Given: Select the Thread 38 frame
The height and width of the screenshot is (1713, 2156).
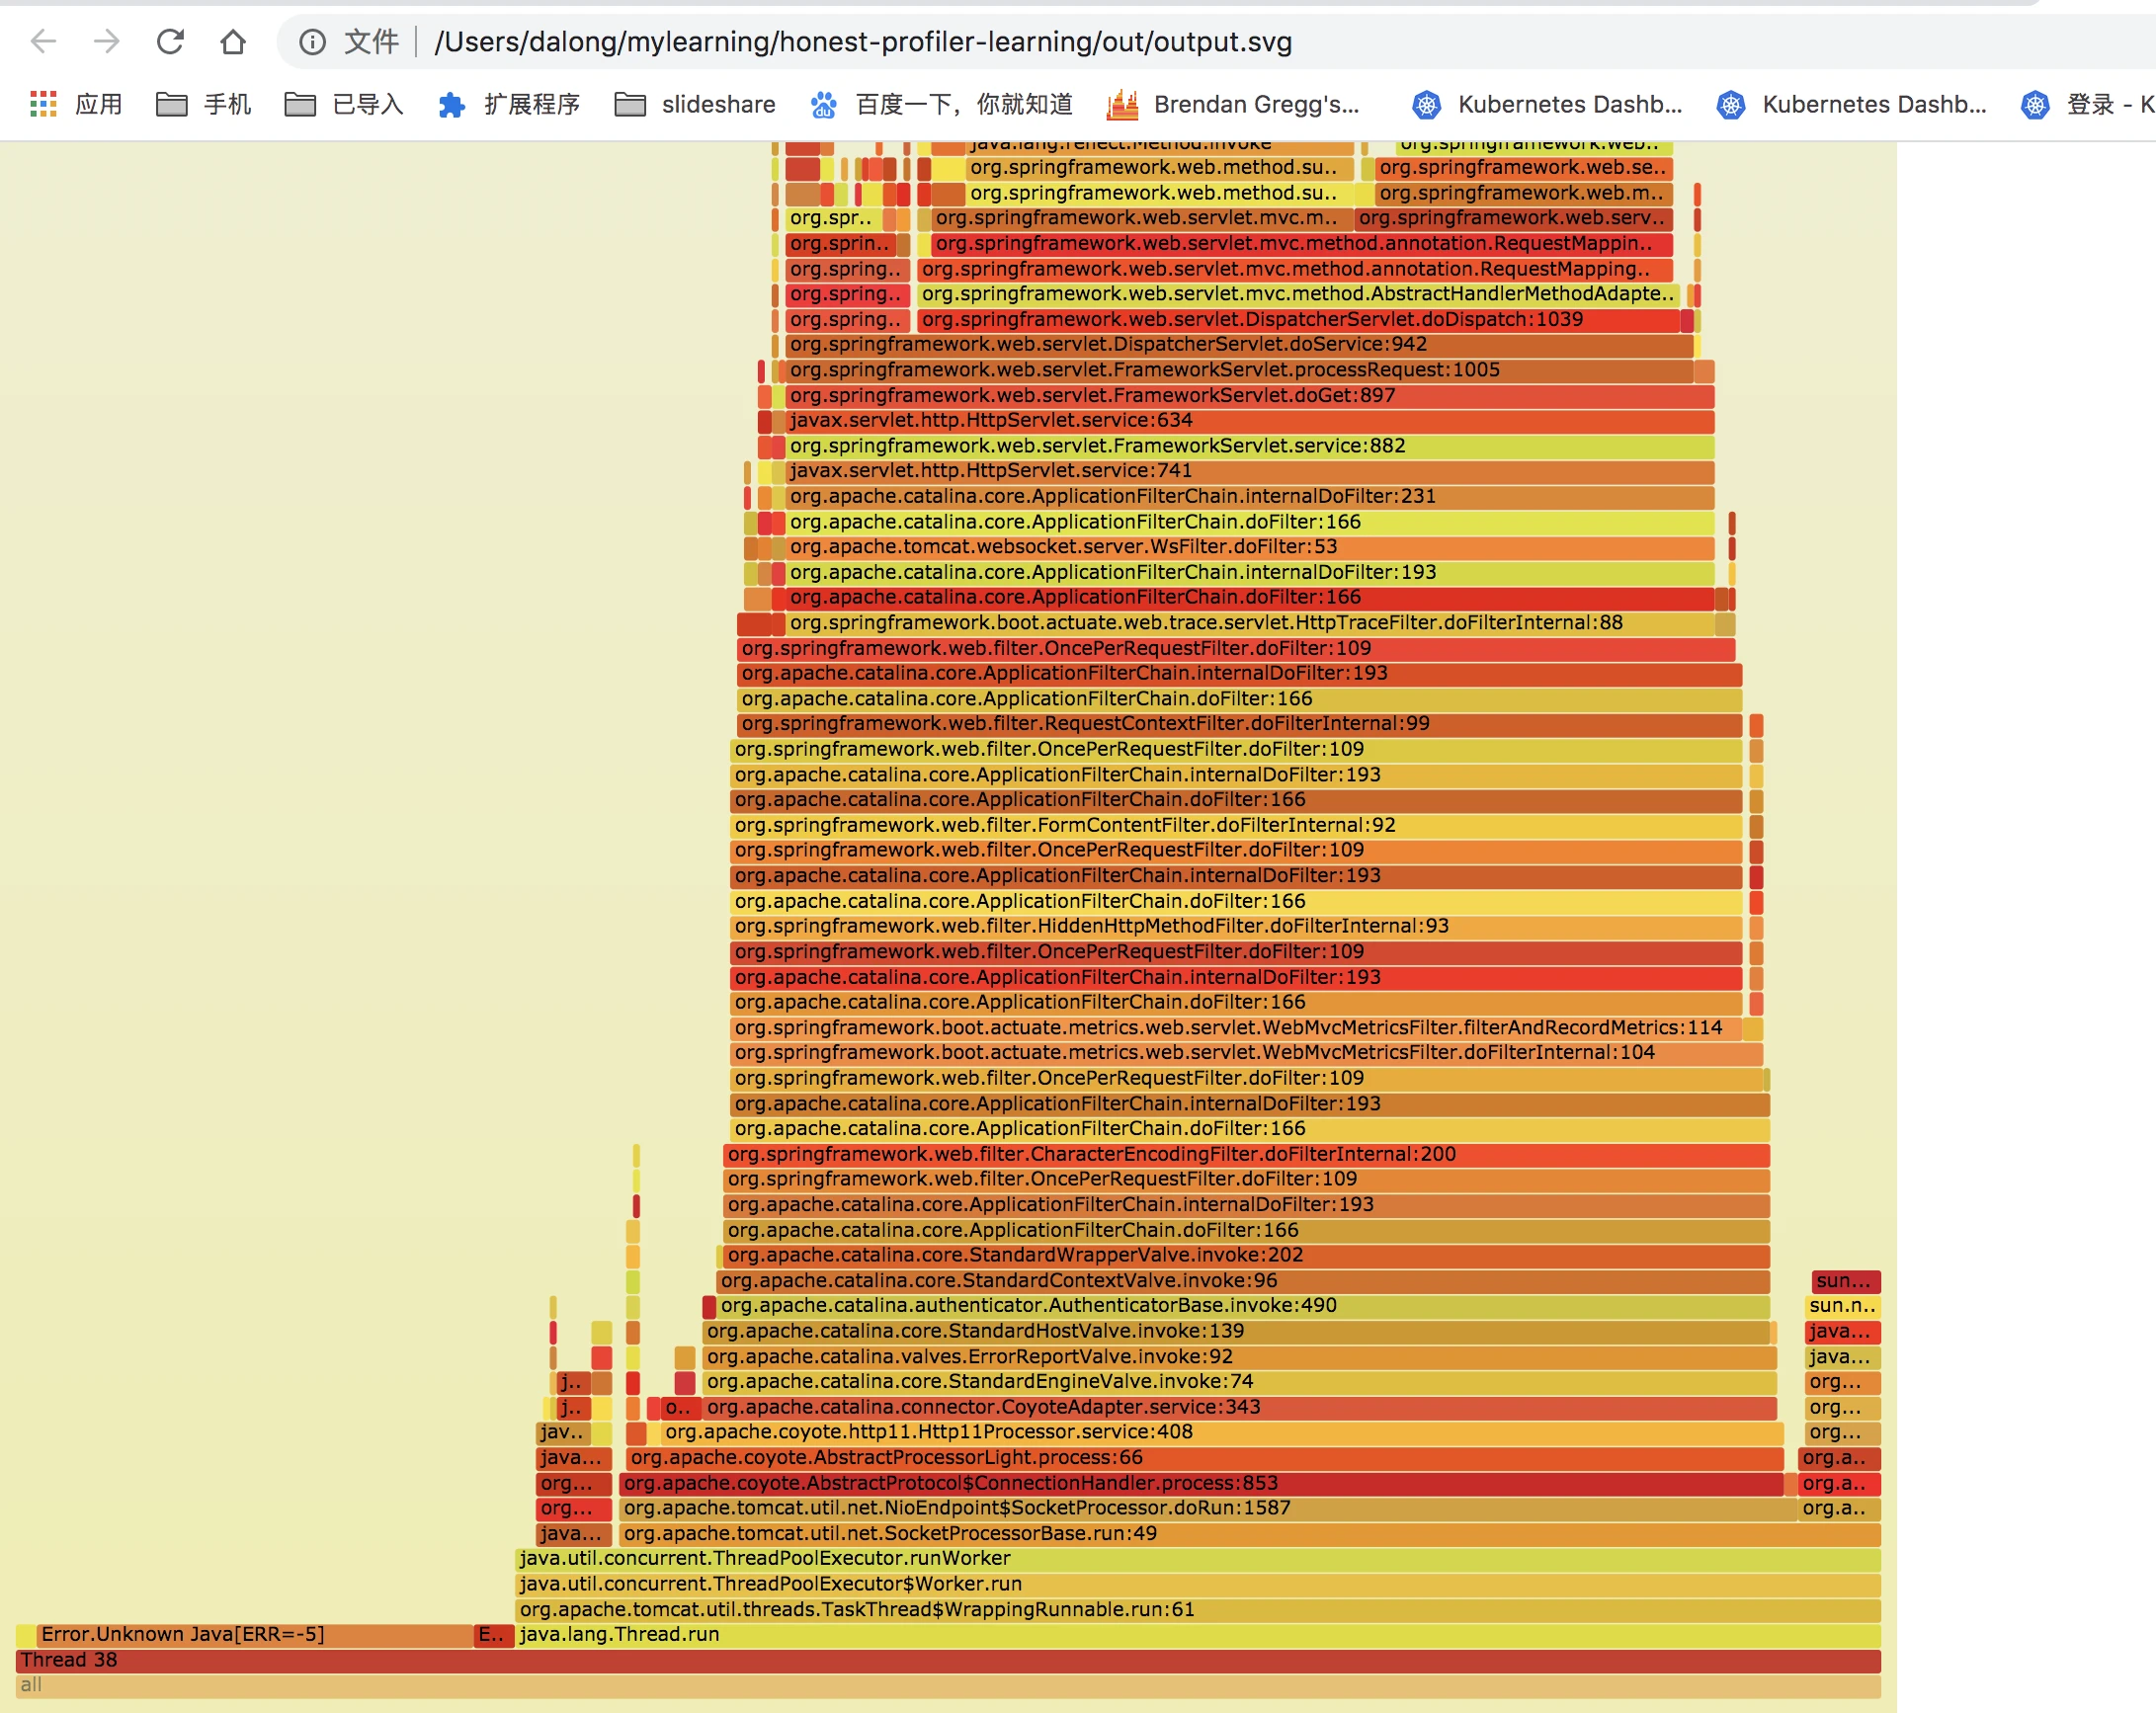Looking at the screenshot, I should pos(948,1660).
